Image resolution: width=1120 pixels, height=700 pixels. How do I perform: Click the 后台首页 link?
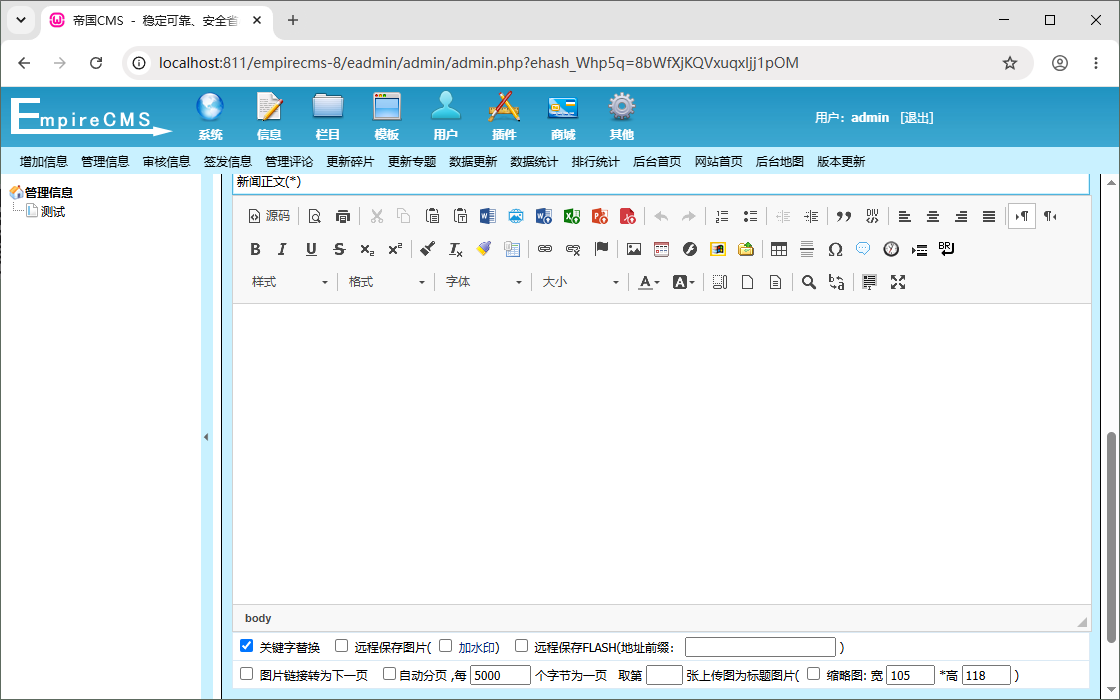click(657, 161)
